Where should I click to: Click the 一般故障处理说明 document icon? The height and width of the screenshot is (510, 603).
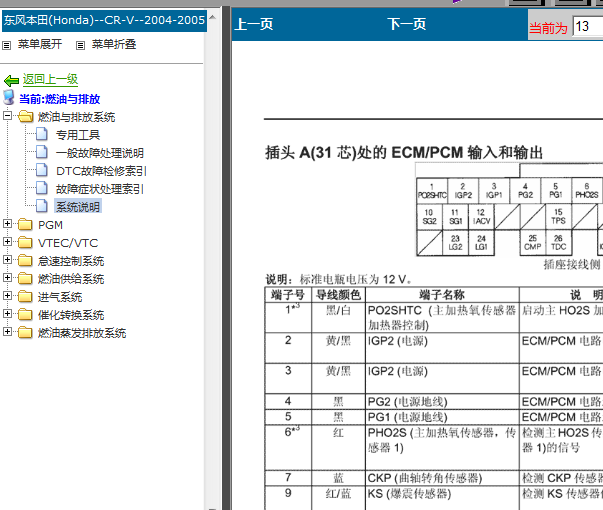[42, 152]
